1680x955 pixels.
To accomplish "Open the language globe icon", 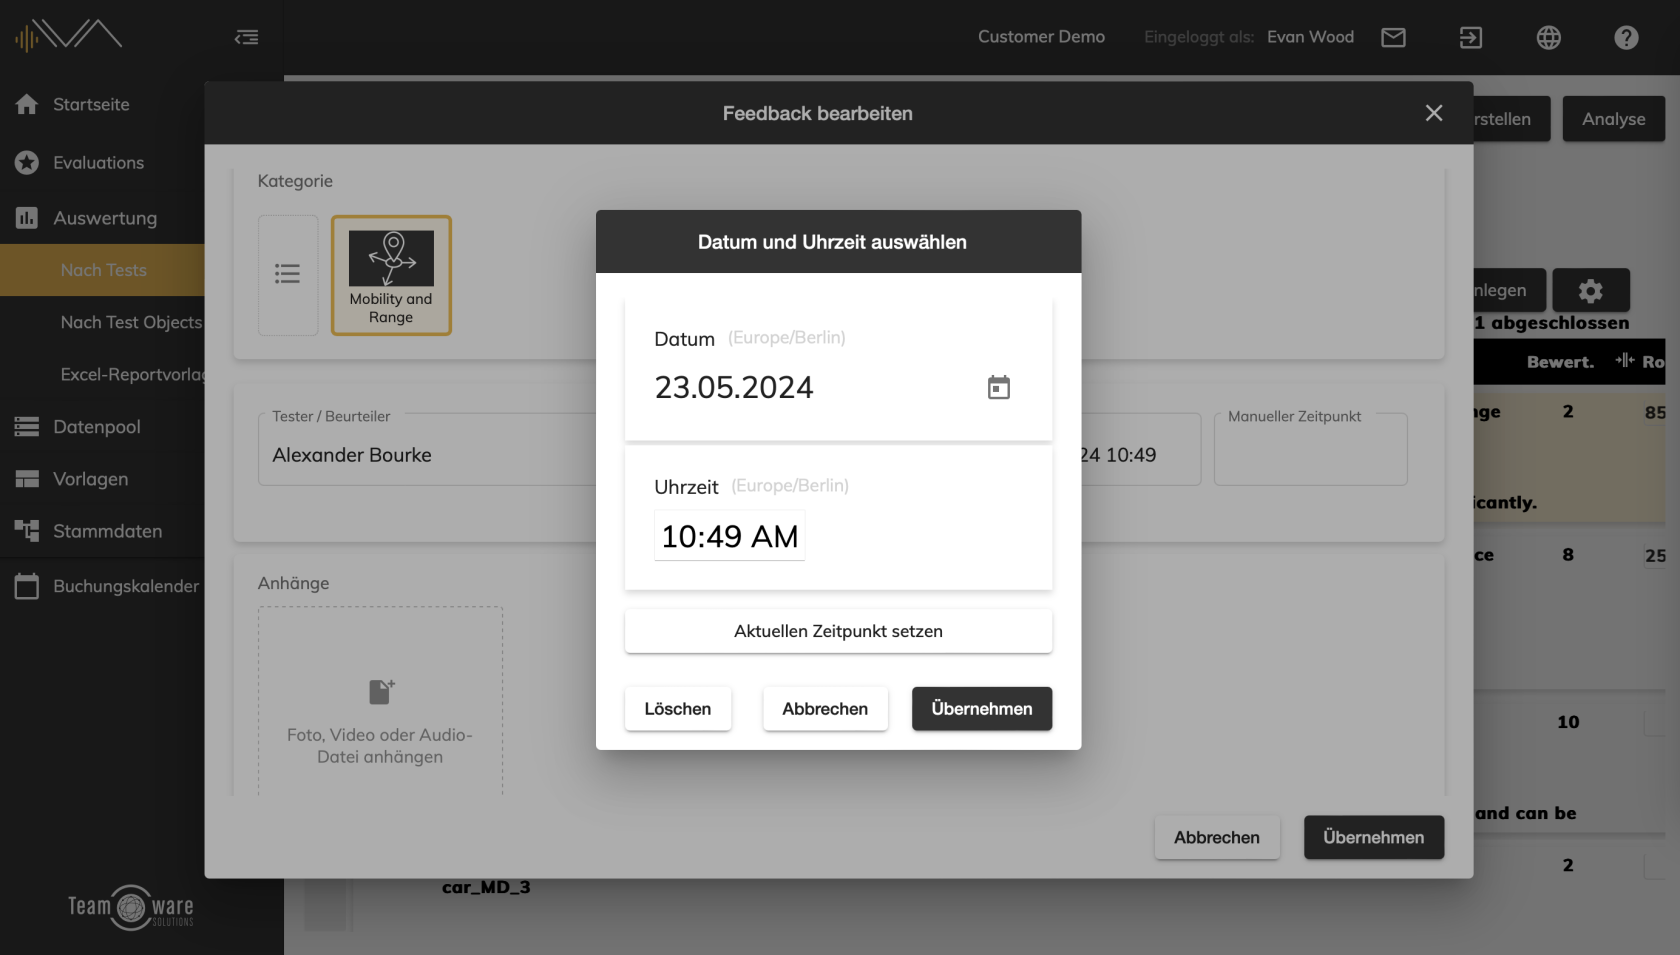I will click(1549, 37).
